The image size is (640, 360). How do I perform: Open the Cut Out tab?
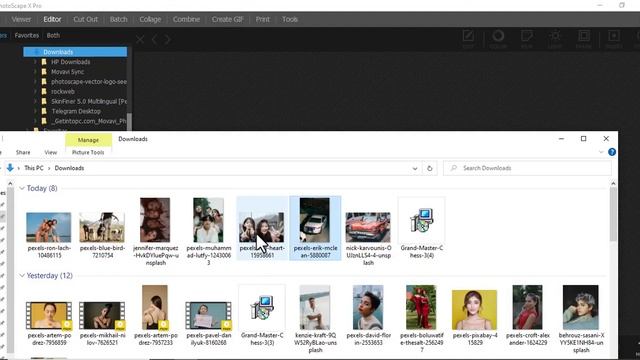[85, 19]
